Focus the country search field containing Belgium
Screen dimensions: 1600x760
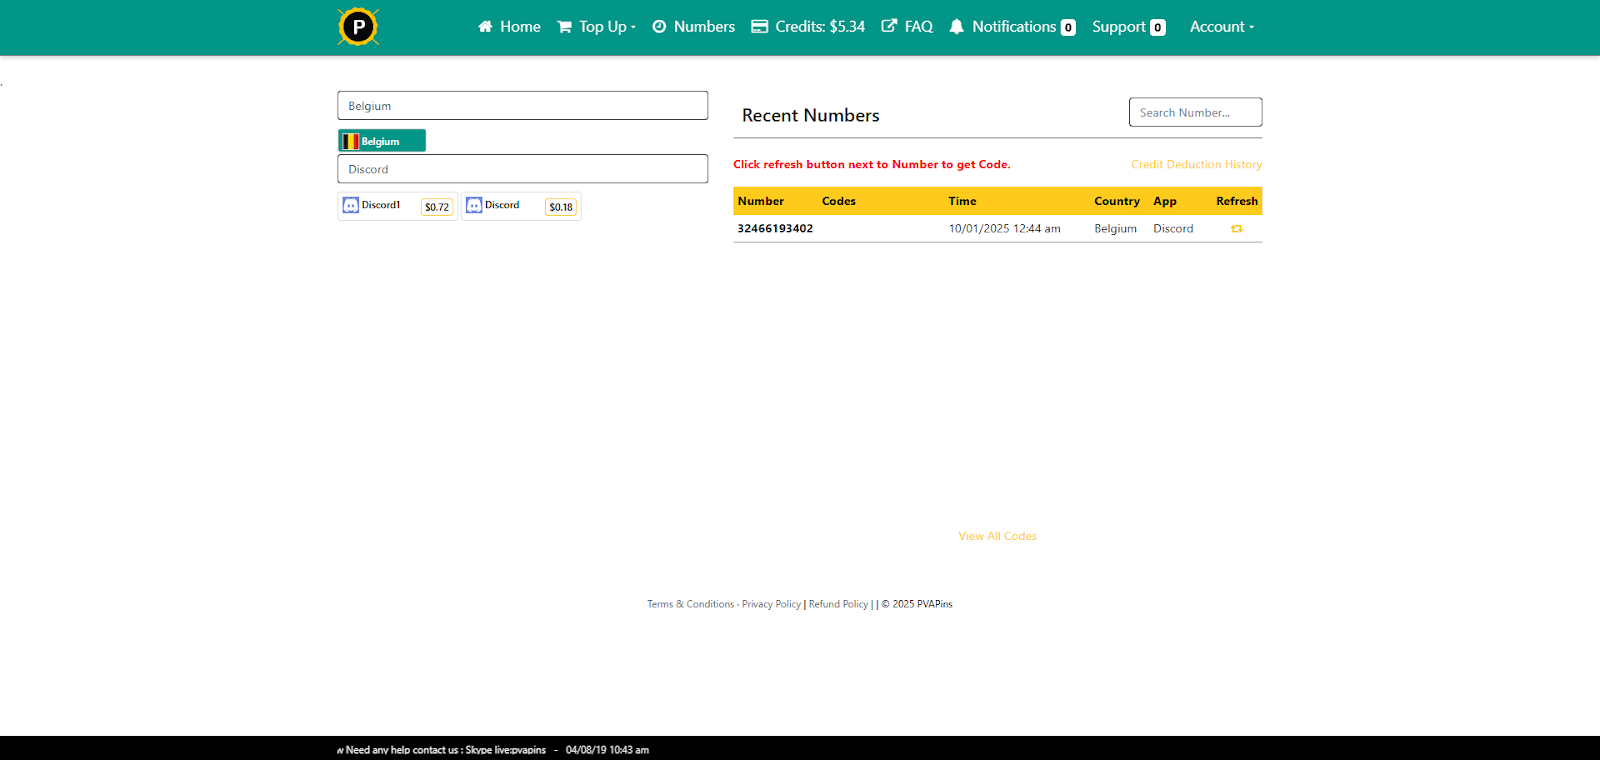coord(522,106)
